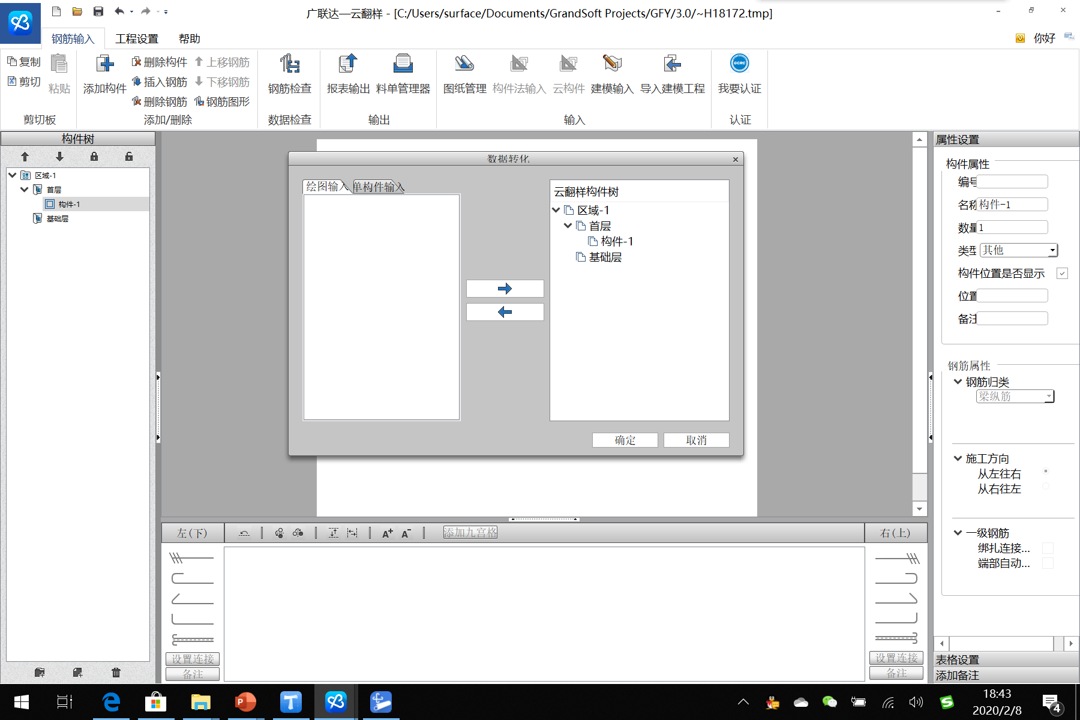Open 图纸管理 drawing management
This screenshot has height=720, width=1080.
(464, 74)
